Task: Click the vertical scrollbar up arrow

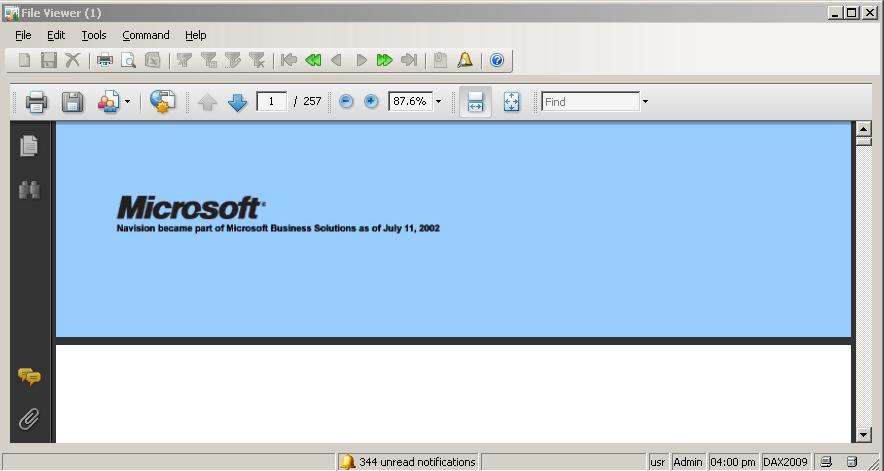Action: (x=864, y=129)
